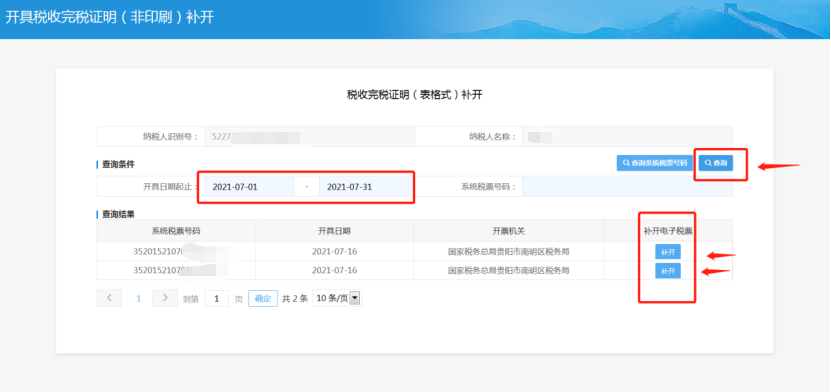This screenshot has width=831, height=392.
Task: Click the 查询结果 section heading
Action: pyautogui.click(x=118, y=215)
